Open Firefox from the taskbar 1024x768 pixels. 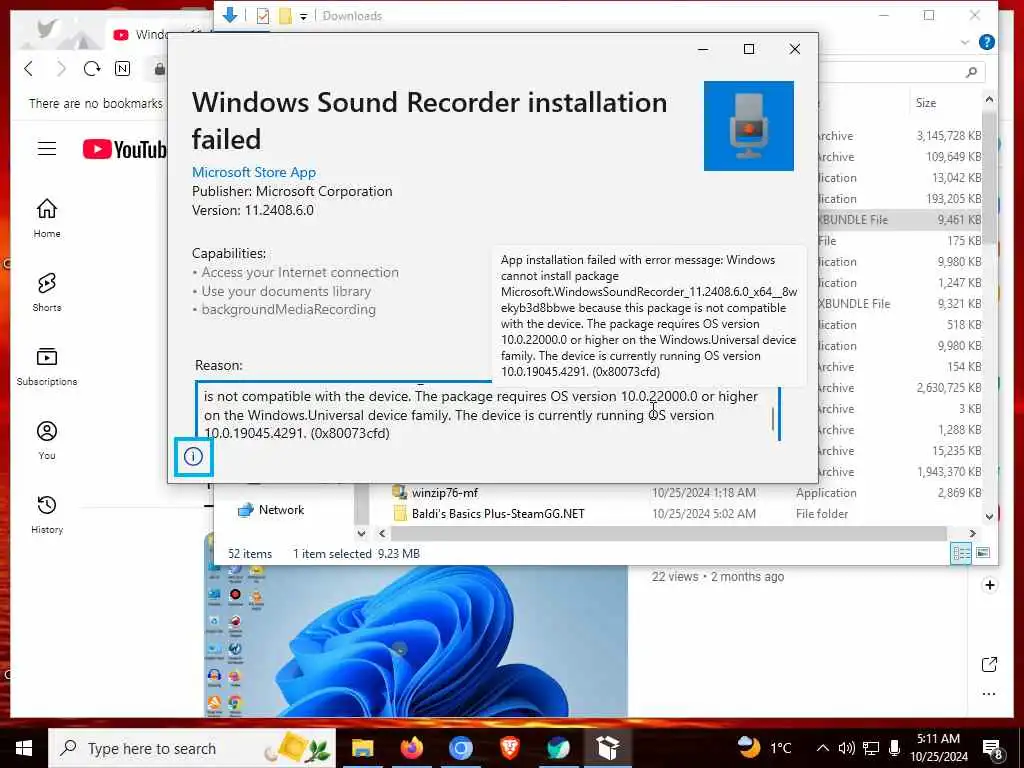click(x=411, y=748)
